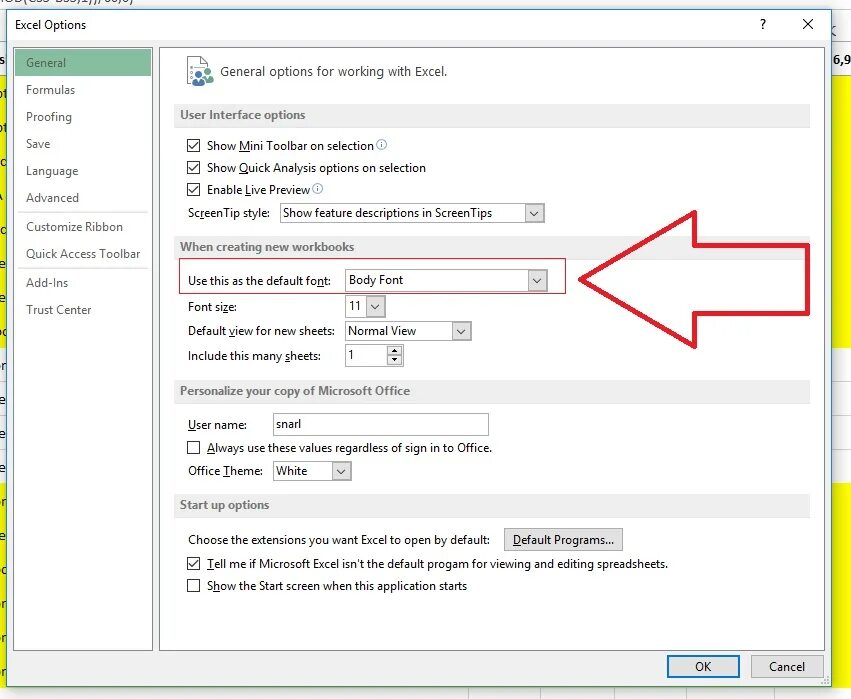The height and width of the screenshot is (699, 851).
Task: Click the Cancel button
Action: (x=786, y=666)
